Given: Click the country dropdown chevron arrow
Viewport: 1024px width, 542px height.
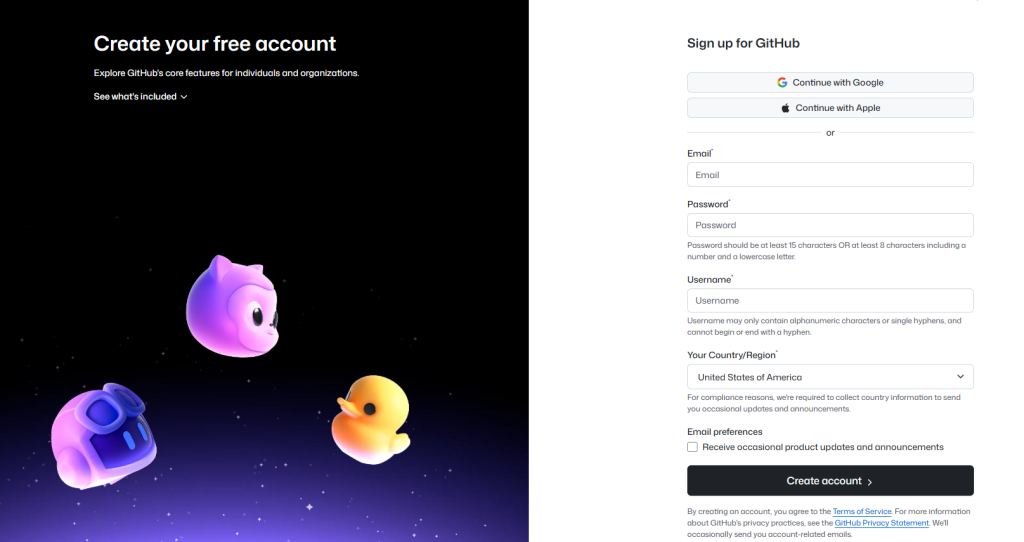Looking at the screenshot, I should click(x=960, y=377).
